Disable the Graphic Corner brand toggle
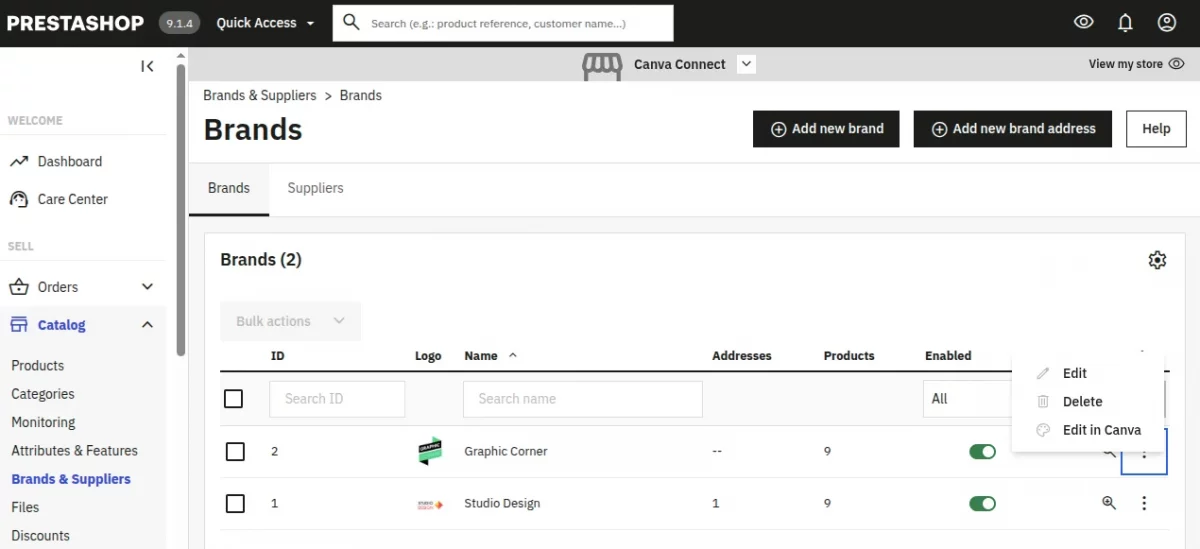Screen dimensions: 1200x549 pos(983,451)
